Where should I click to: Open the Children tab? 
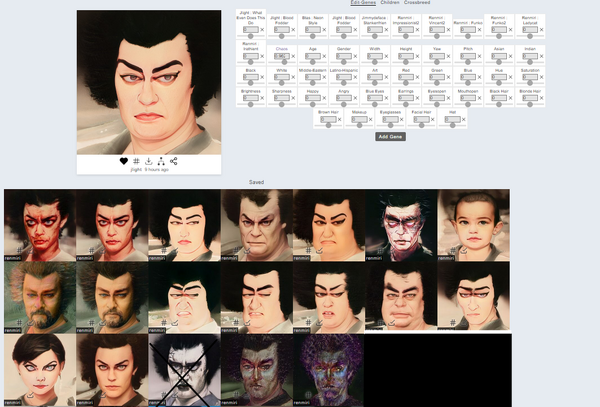tap(390, 2)
